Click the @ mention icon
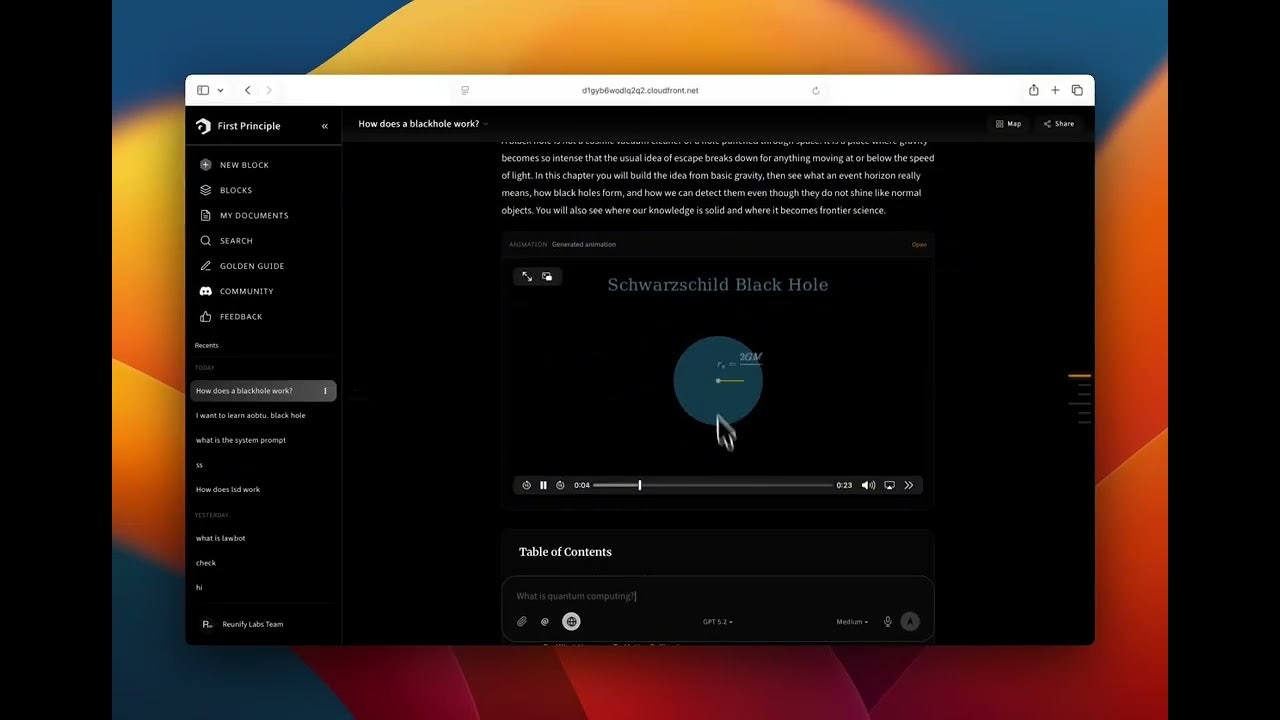 coord(545,621)
